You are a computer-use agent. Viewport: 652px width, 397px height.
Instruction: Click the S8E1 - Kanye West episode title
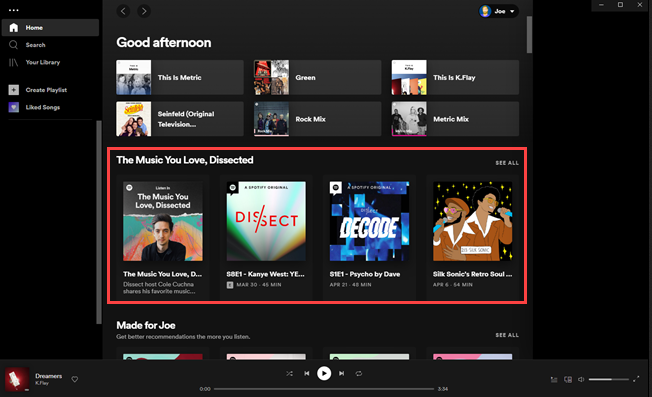pos(265,274)
